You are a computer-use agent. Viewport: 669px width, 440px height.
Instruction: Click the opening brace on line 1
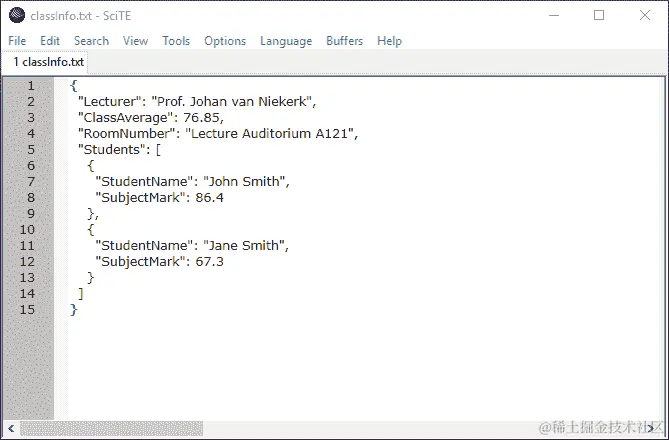(x=73, y=86)
